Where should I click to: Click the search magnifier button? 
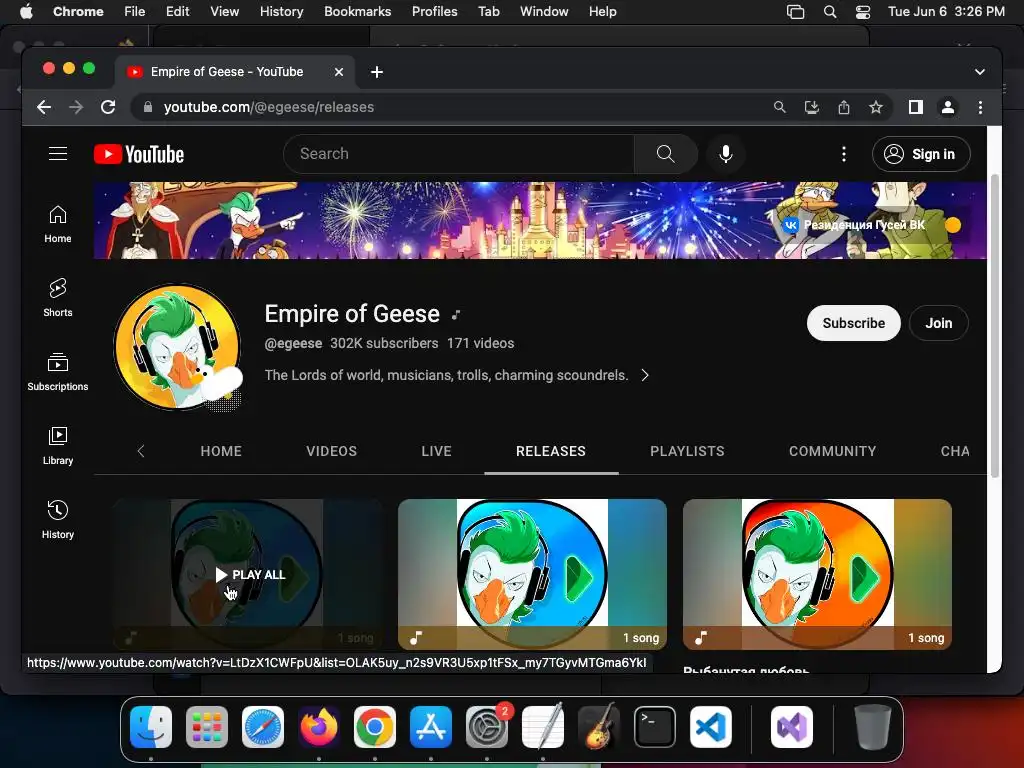pos(665,153)
